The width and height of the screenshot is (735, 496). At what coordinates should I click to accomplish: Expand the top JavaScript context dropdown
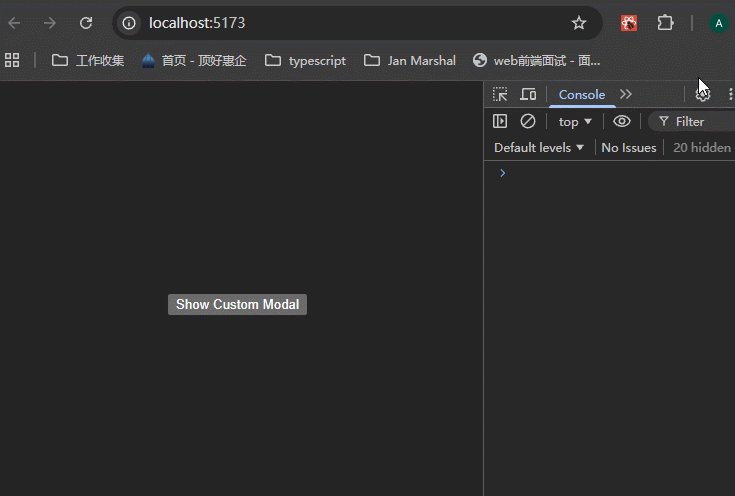[x=575, y=121]
